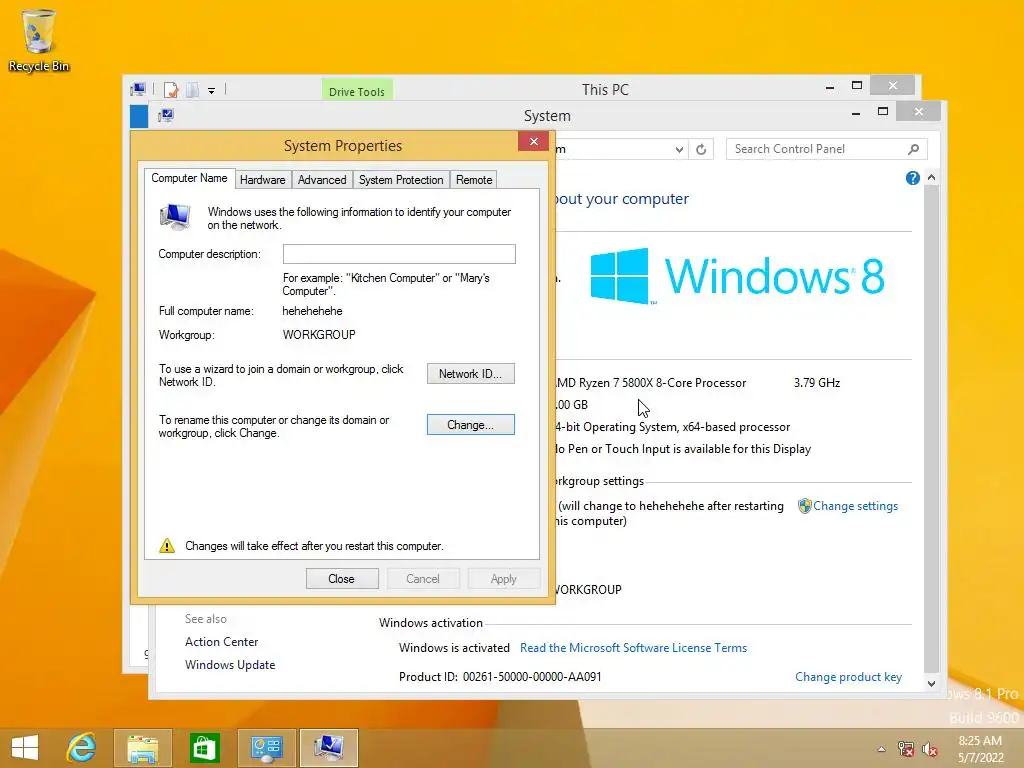The image size is (1024, 768).
Task: Click full computer name hehehehehe
Action: tap(312, 311)
